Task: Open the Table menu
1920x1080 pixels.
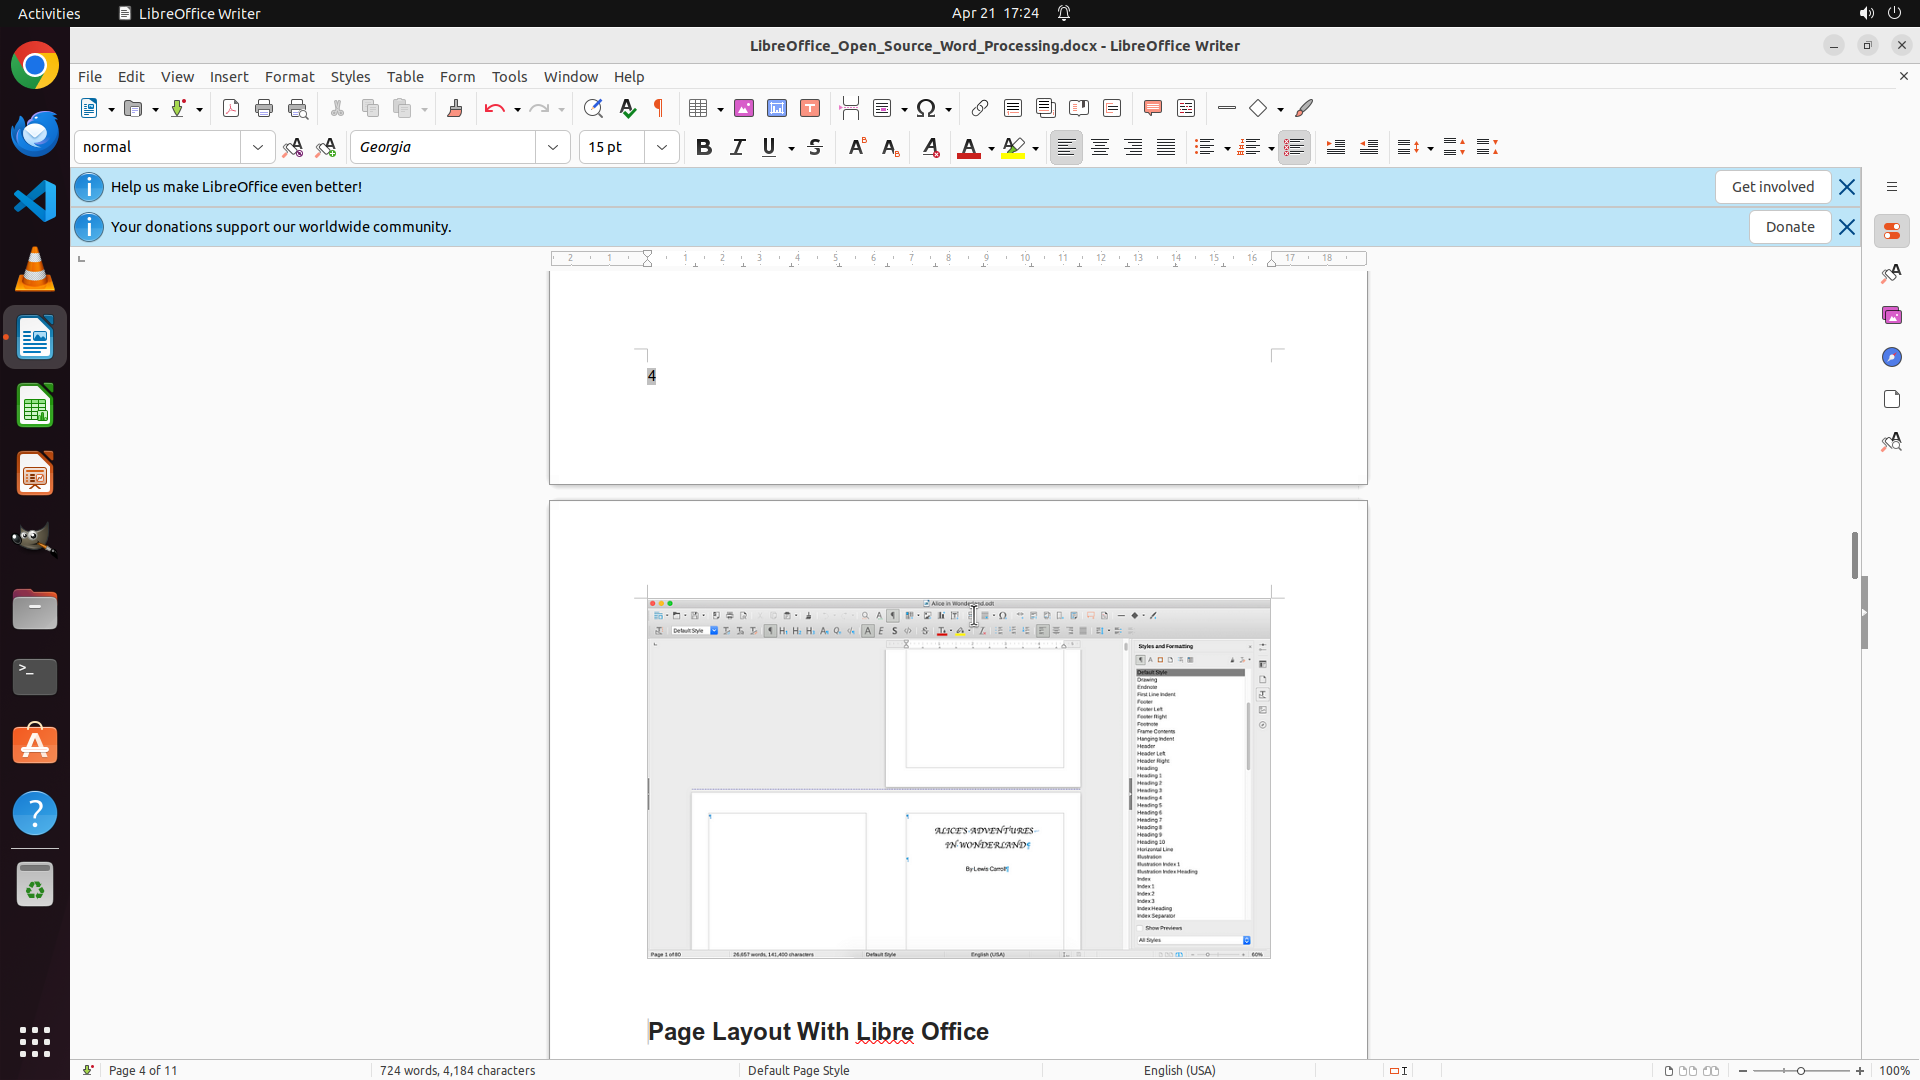Action: [x=405, y=77]
